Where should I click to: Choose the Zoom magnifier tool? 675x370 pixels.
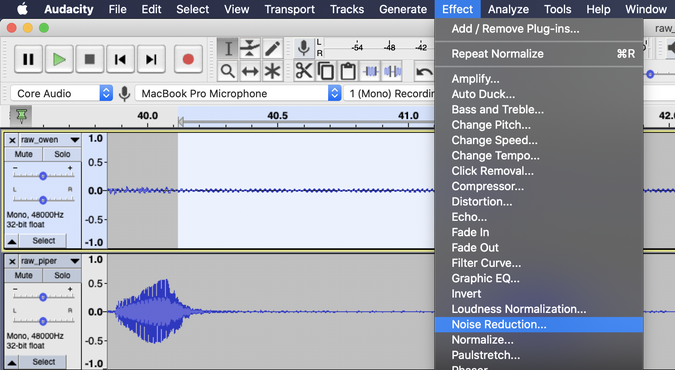click(228, 71)
